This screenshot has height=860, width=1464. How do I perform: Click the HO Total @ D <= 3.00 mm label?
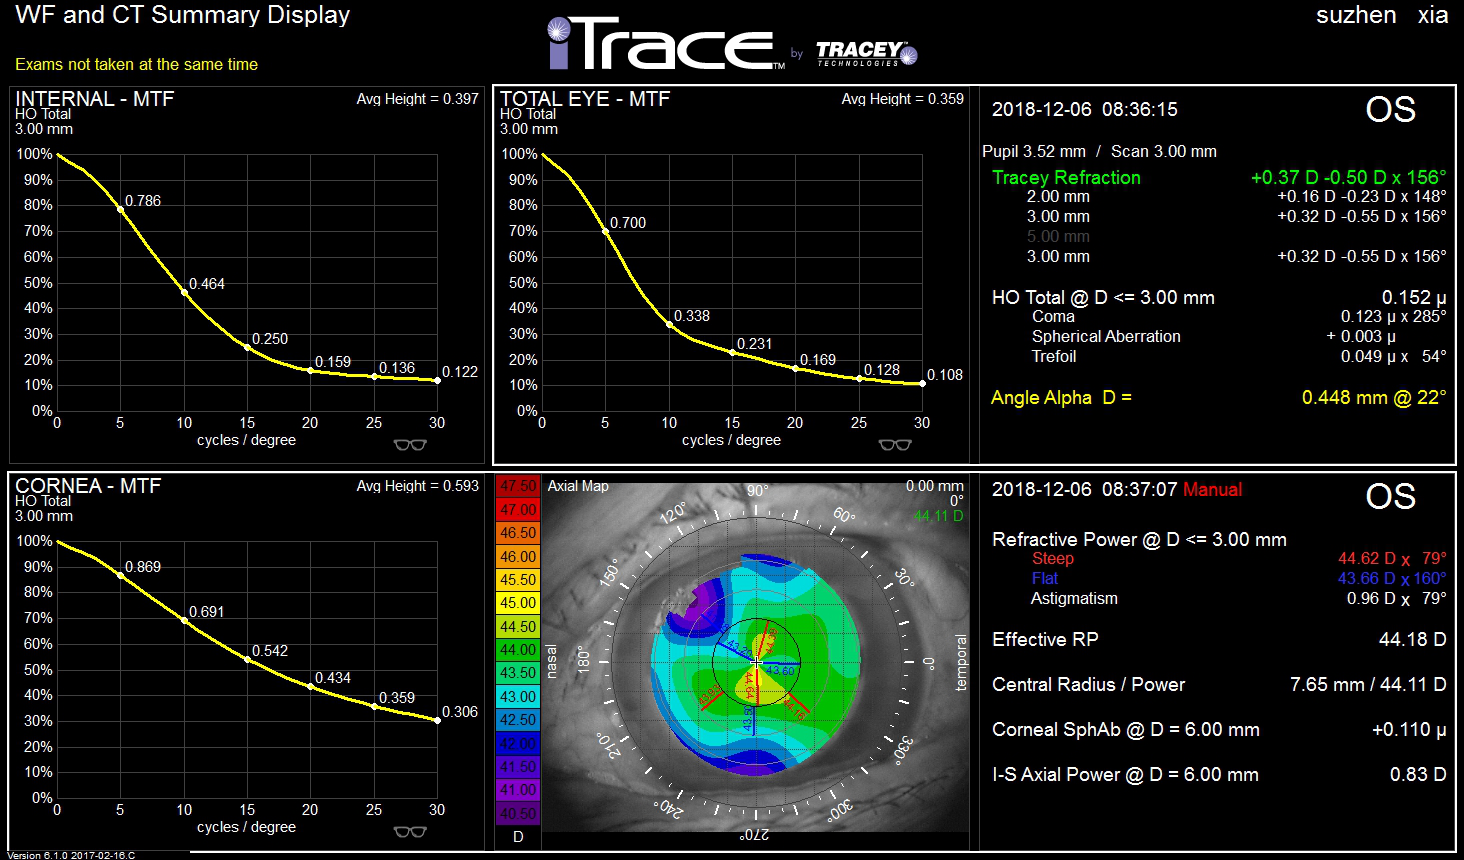(1103, 297)
